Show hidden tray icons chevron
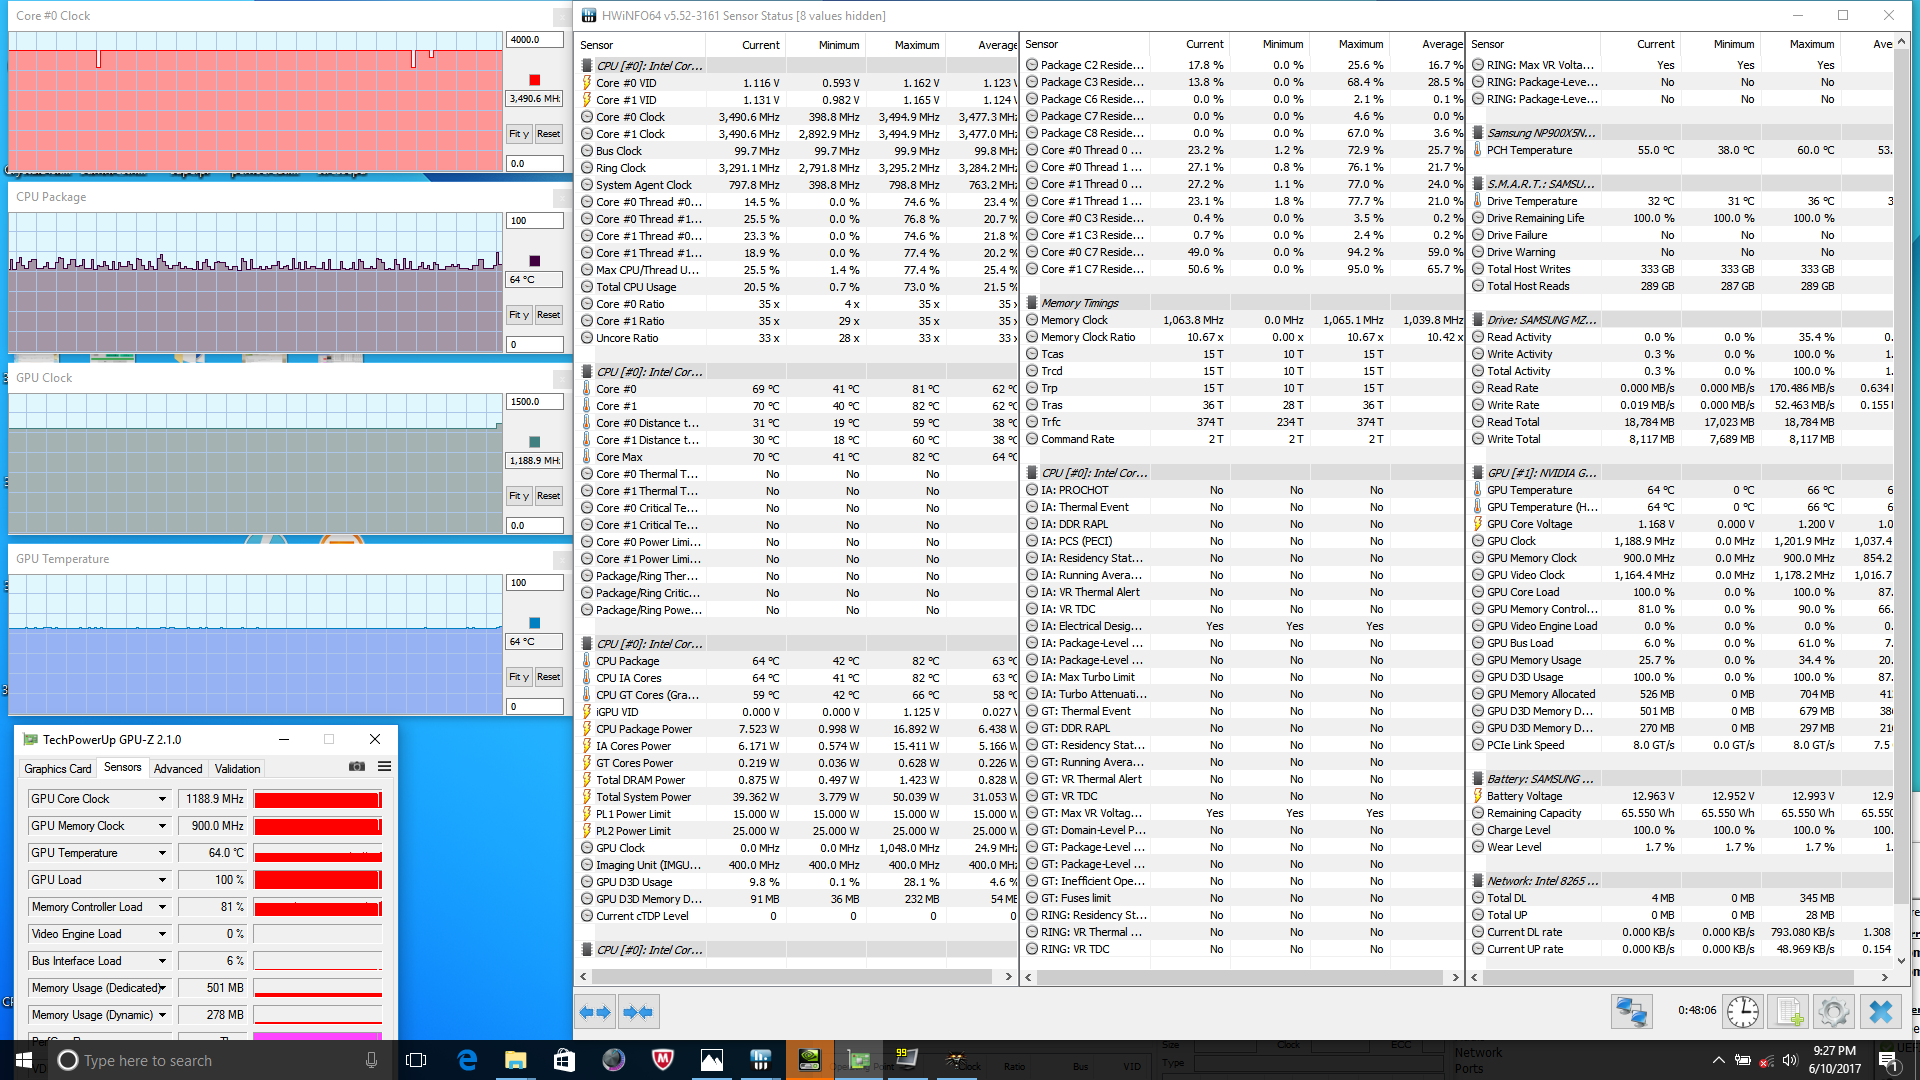Viewport: 1920px width, 1080px height. point(1718,1060)
